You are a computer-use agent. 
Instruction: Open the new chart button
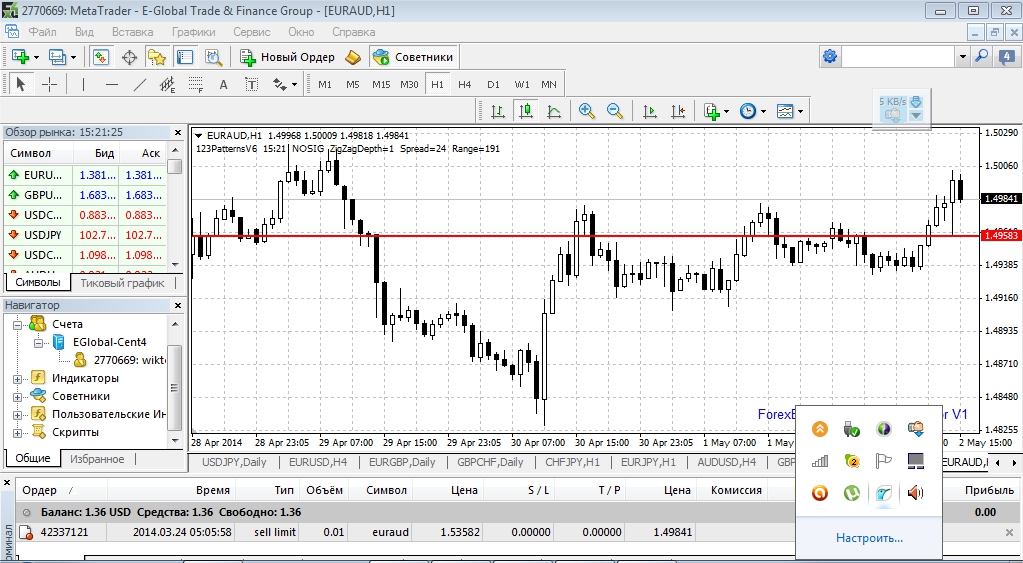tap(25, 57)
